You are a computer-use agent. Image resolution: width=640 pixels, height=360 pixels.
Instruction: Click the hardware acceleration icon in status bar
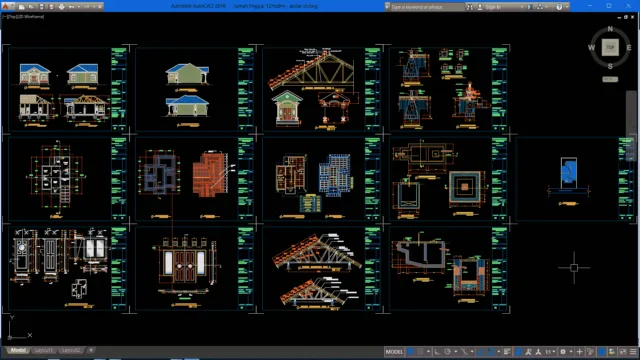pos(602,351)
